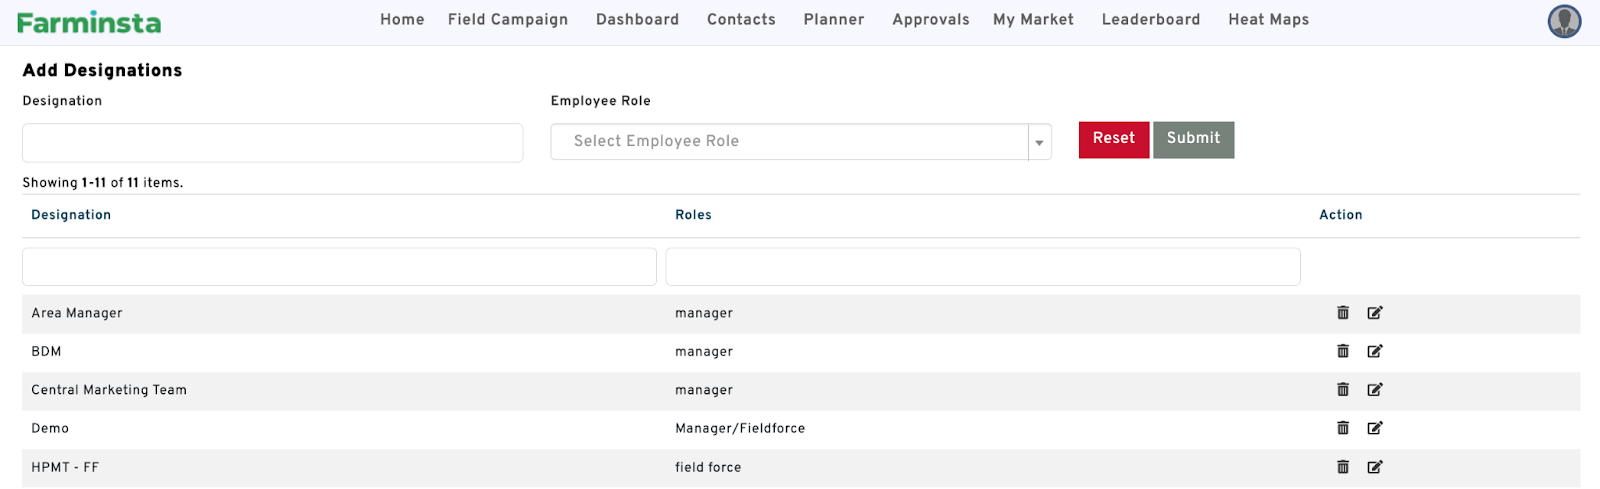Viewport: 1600px width, 489px height.
Task: Edit the HPMT - FF designation
Action: pyautogui.click(x=1375, y=467)
